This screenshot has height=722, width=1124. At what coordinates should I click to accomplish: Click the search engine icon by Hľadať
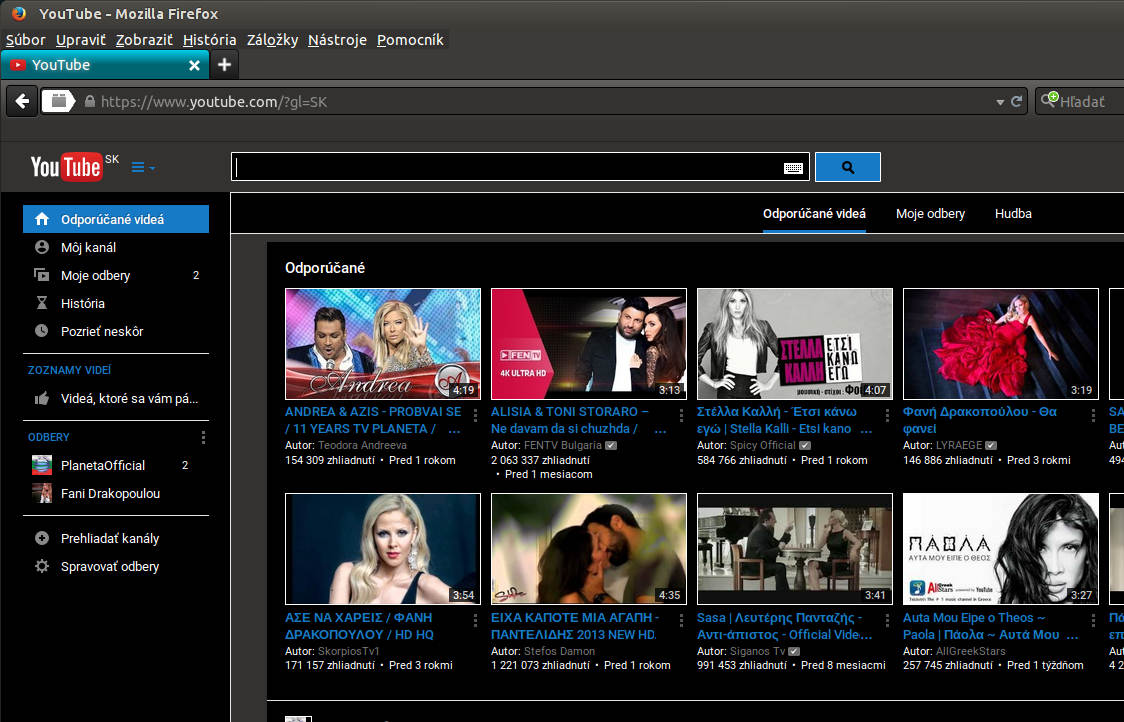[x=1049, y=99]
